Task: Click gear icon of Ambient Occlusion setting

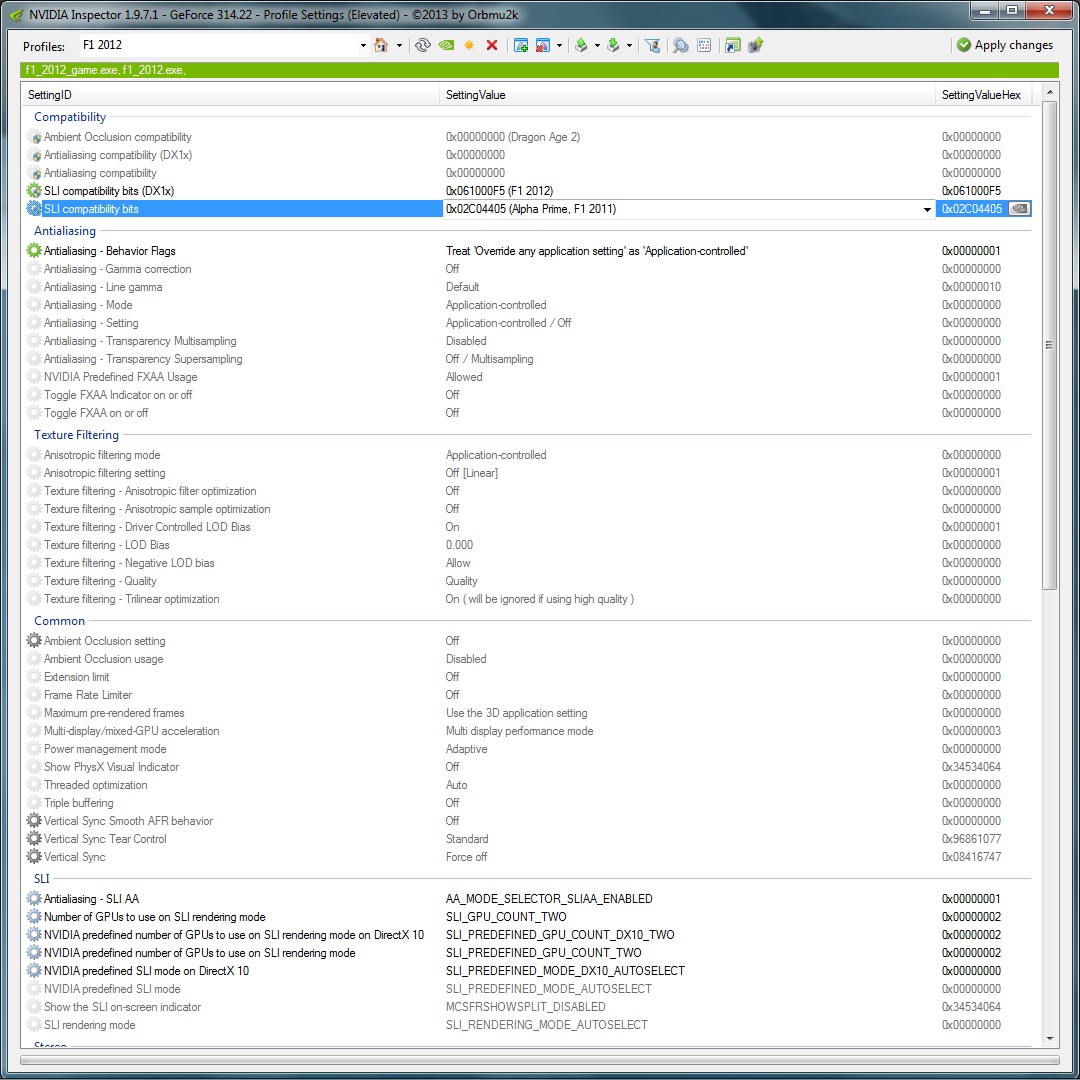Action: coord(34,641)
